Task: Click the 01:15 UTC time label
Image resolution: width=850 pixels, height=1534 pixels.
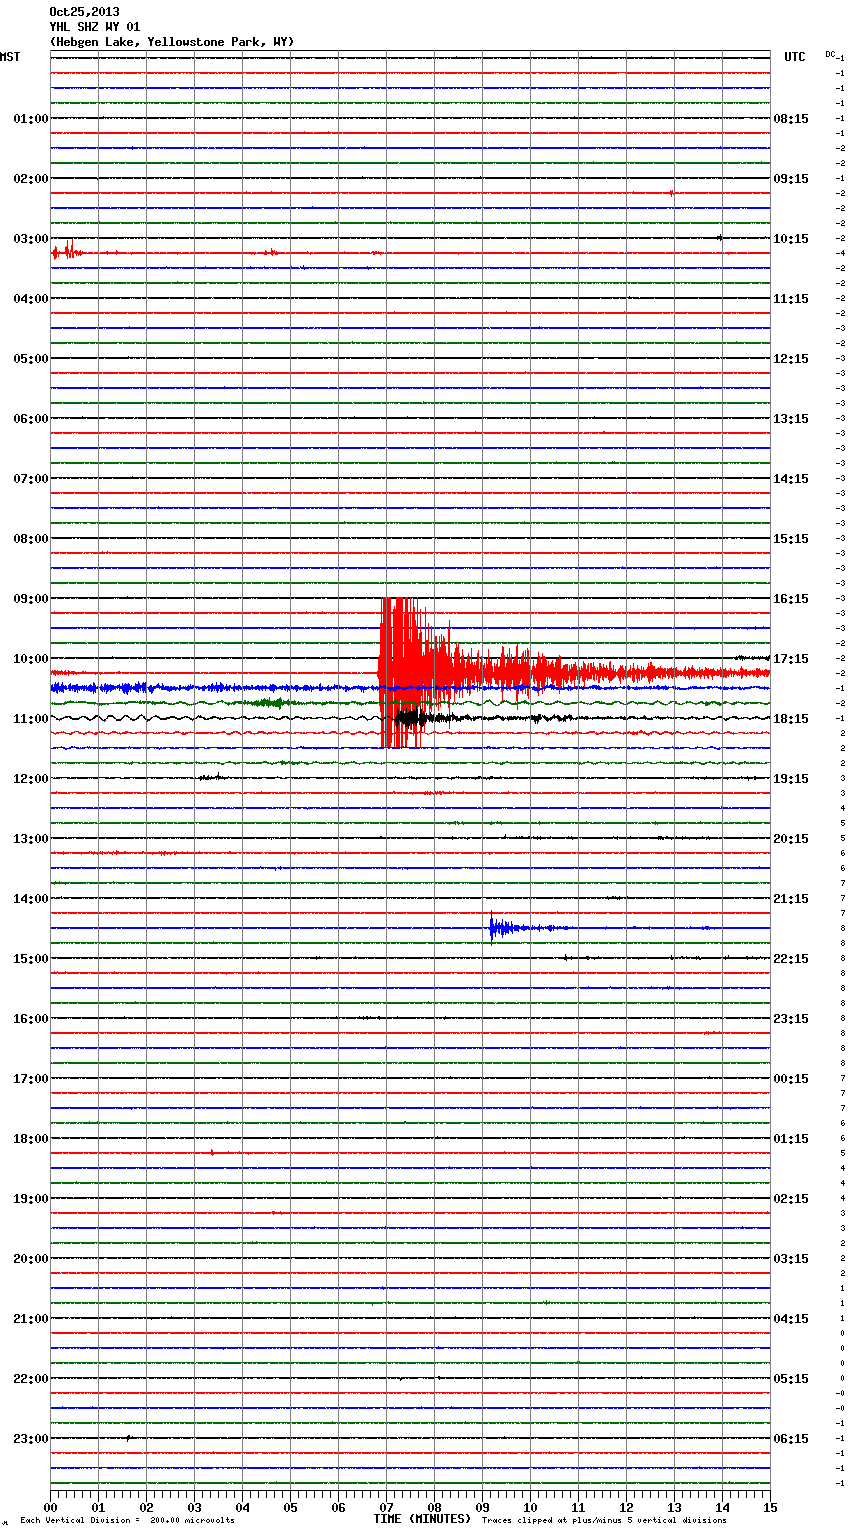Action: 791,1139
